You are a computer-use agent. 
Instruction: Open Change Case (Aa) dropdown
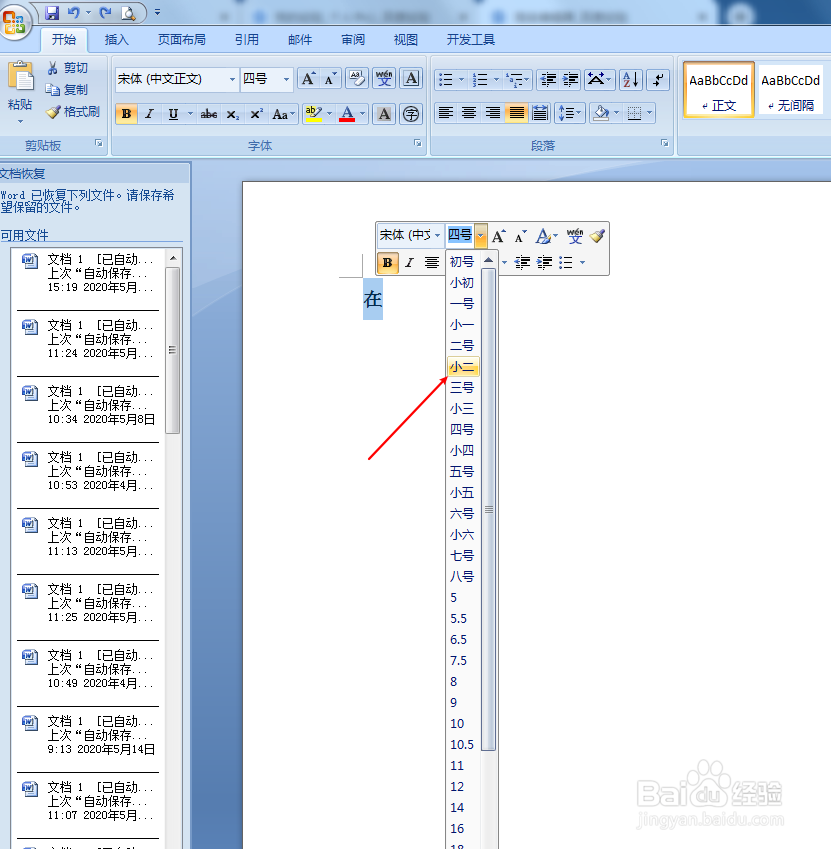[x=284, y=114]
